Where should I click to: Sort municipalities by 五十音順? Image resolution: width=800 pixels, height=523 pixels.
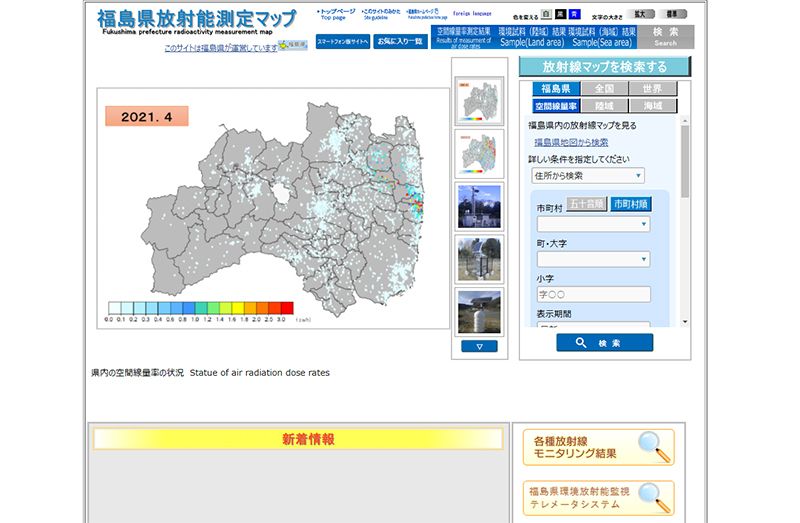(x=587, y=204)
